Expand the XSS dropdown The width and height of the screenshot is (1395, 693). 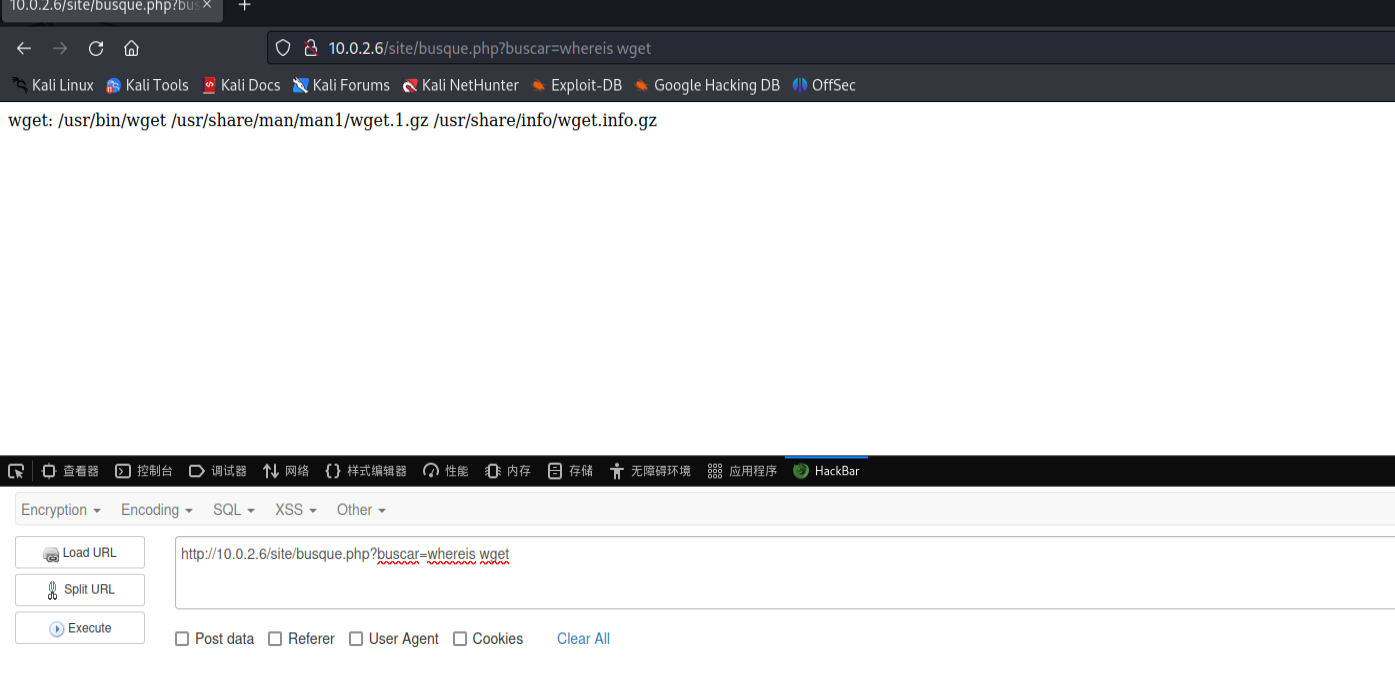[296, 510]
